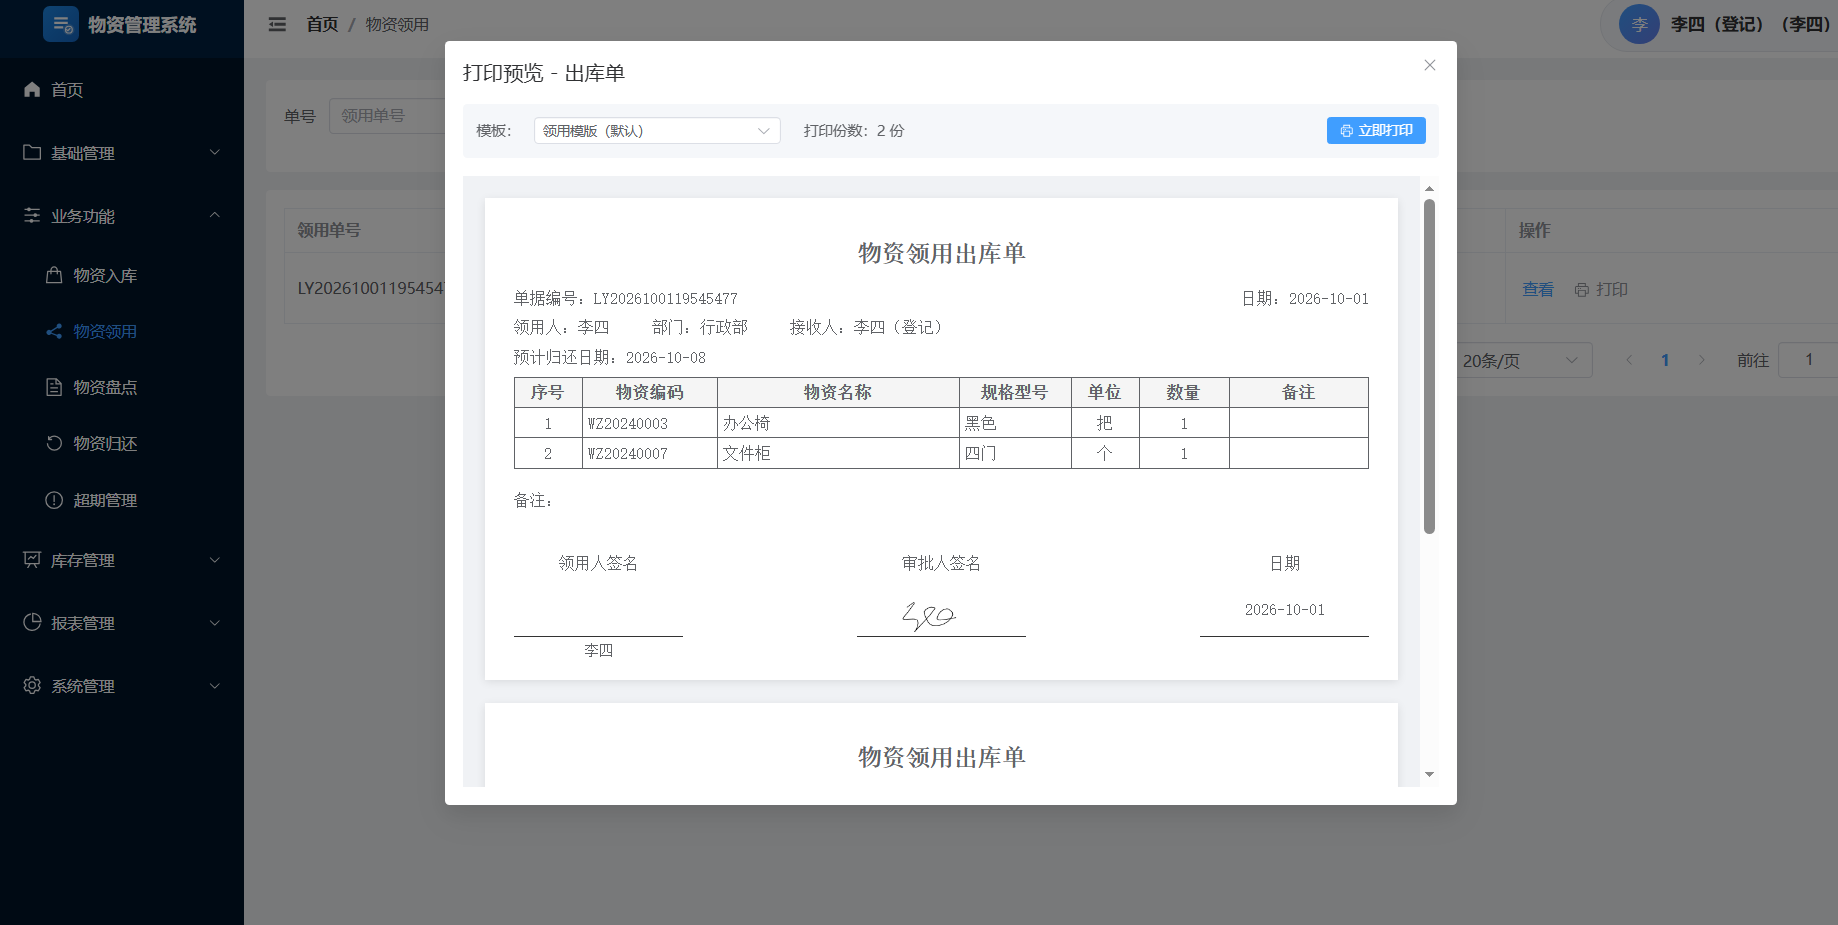Click the 物资归还 return arrow icon
The image size is (1838, 925).
(x=54, y=443)
